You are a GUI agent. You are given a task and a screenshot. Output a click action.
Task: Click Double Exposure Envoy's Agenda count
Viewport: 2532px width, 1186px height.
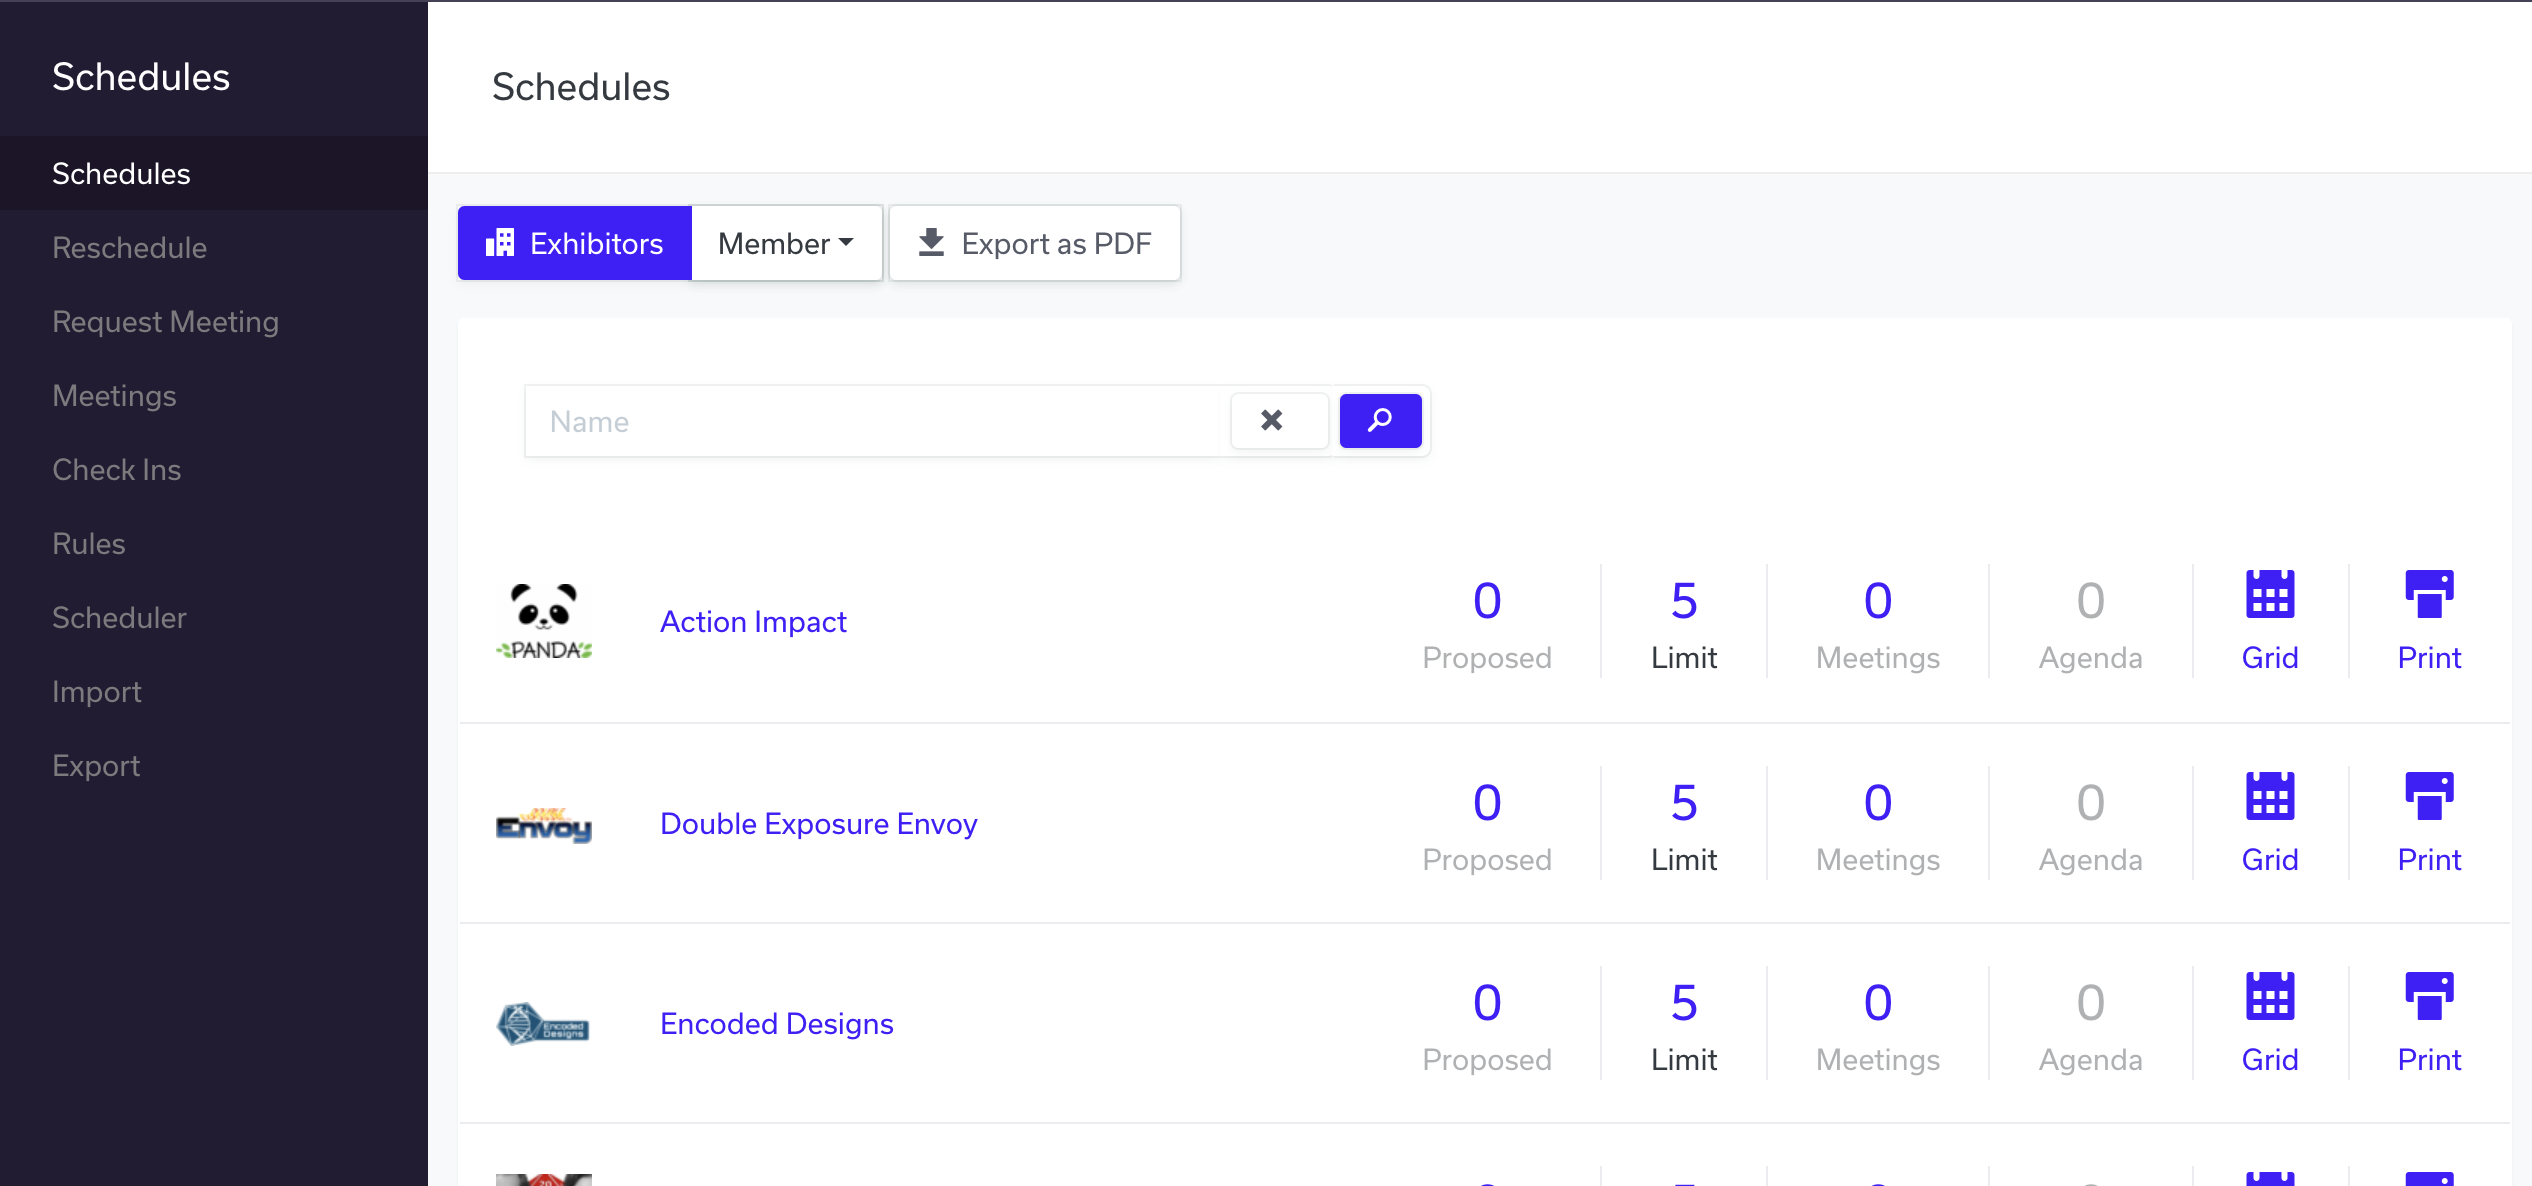pos(2090,803)
